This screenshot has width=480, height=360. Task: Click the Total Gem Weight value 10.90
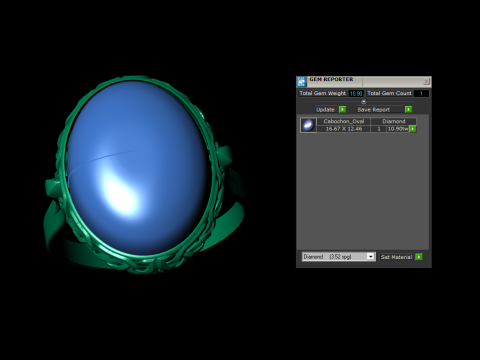tap(356, 94)
